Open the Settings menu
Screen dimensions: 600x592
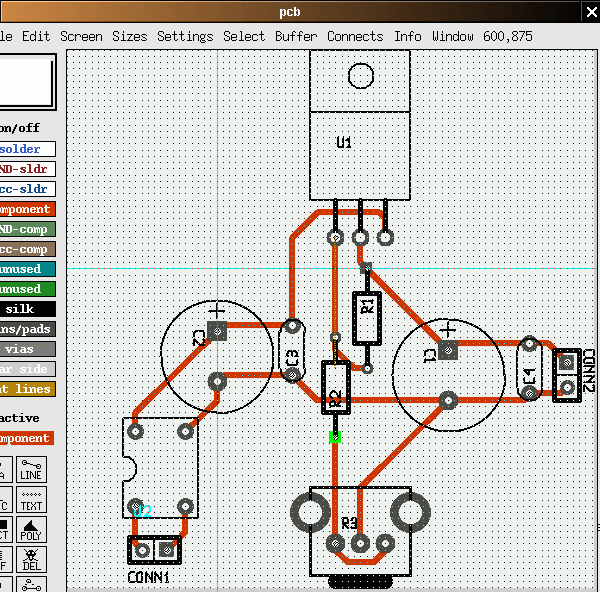[185, 36]
